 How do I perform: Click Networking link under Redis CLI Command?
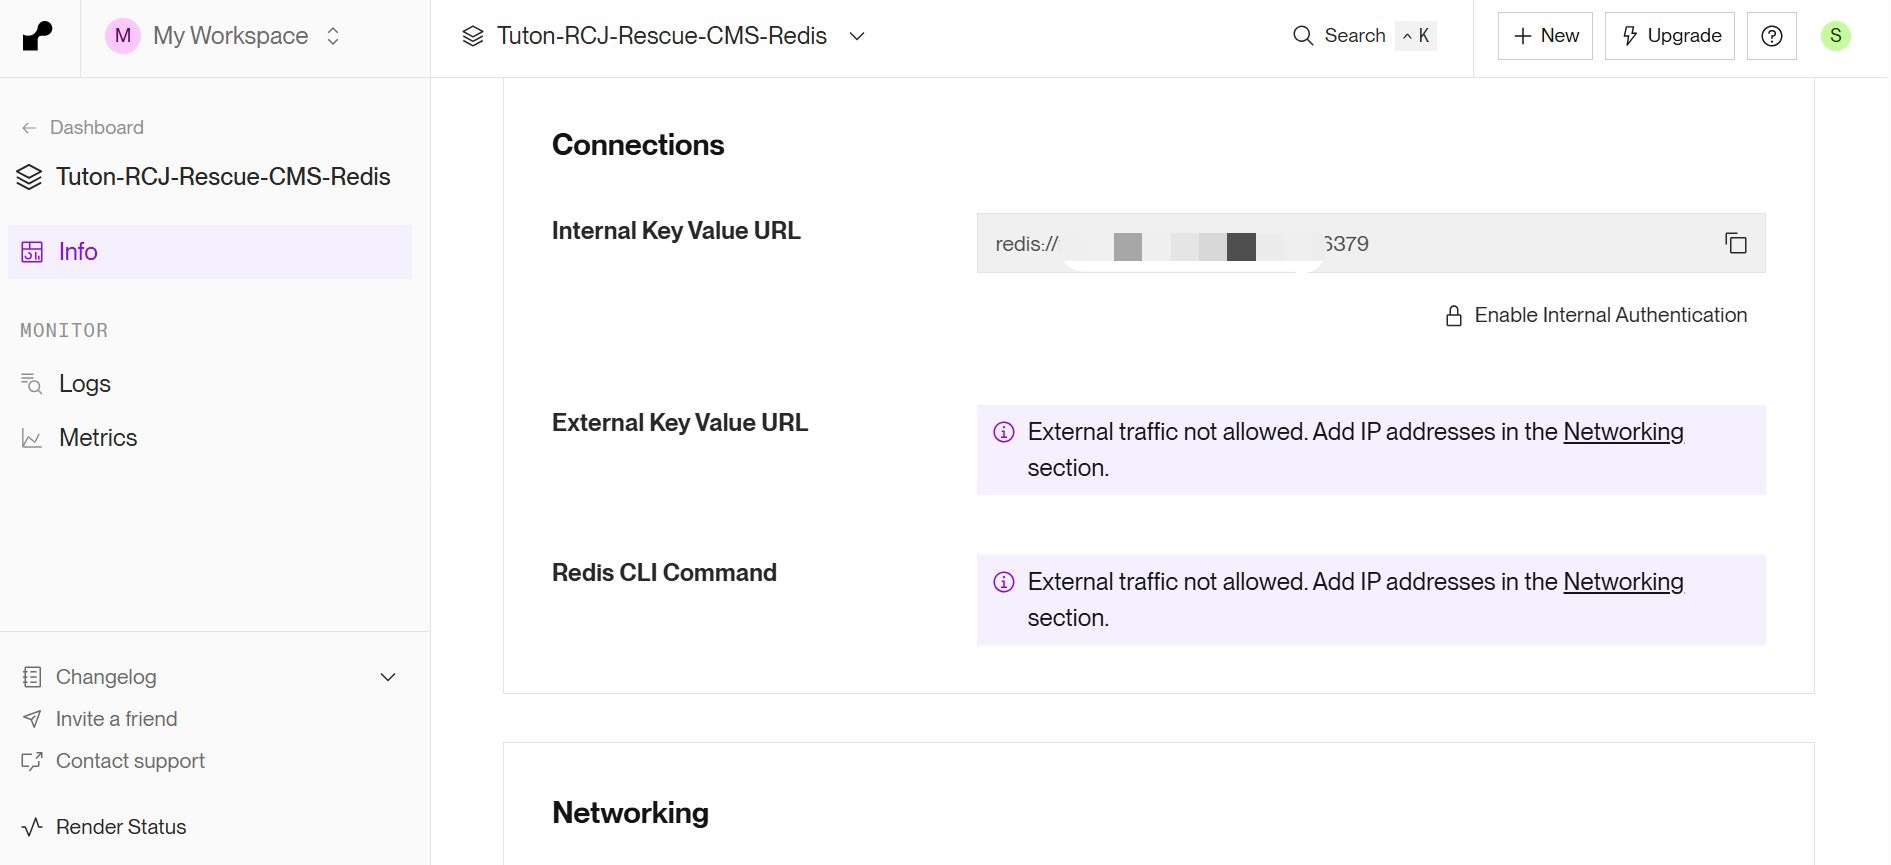coord(1622,582)
